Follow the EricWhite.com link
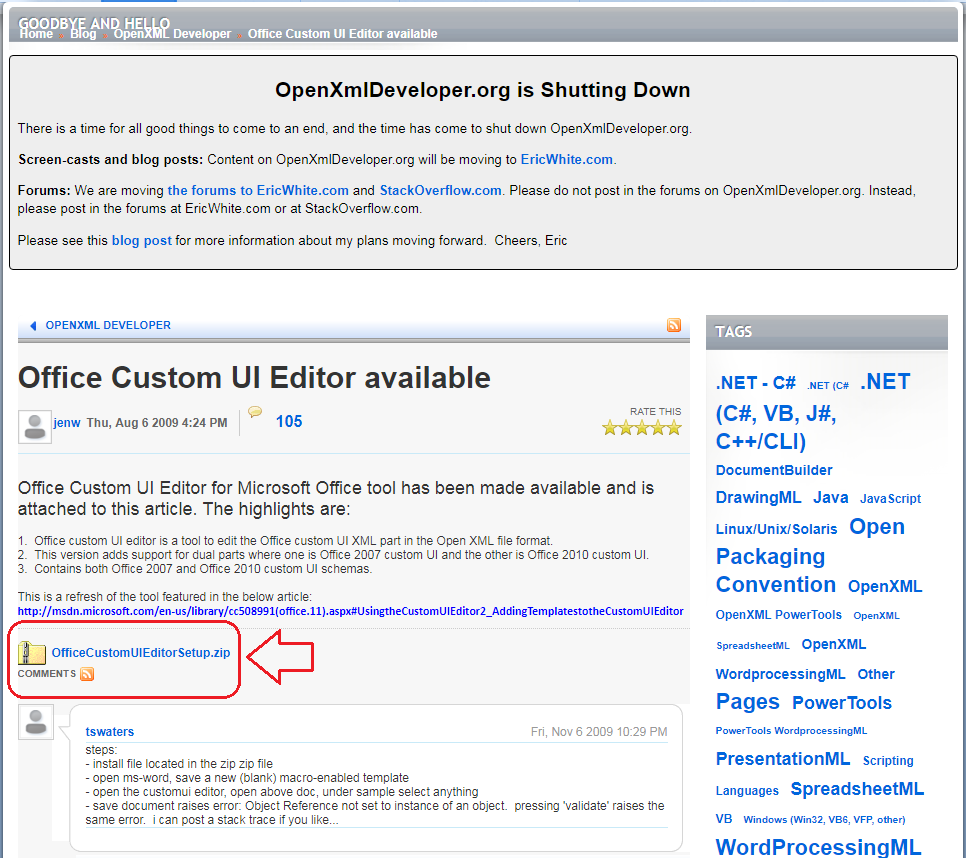 (567, 160)
